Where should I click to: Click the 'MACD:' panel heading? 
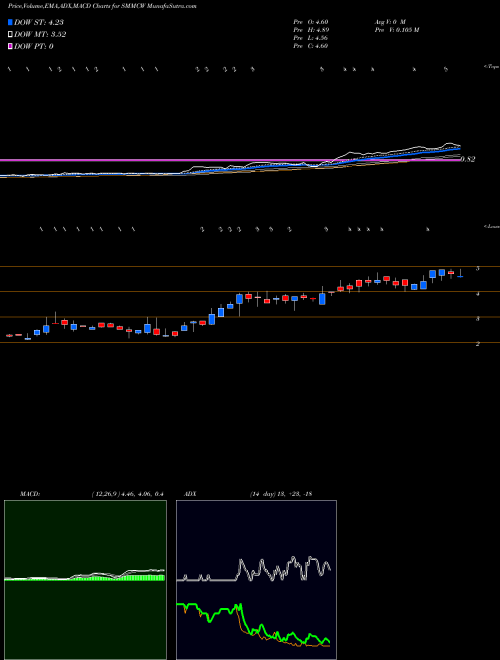tap(29, 494)
